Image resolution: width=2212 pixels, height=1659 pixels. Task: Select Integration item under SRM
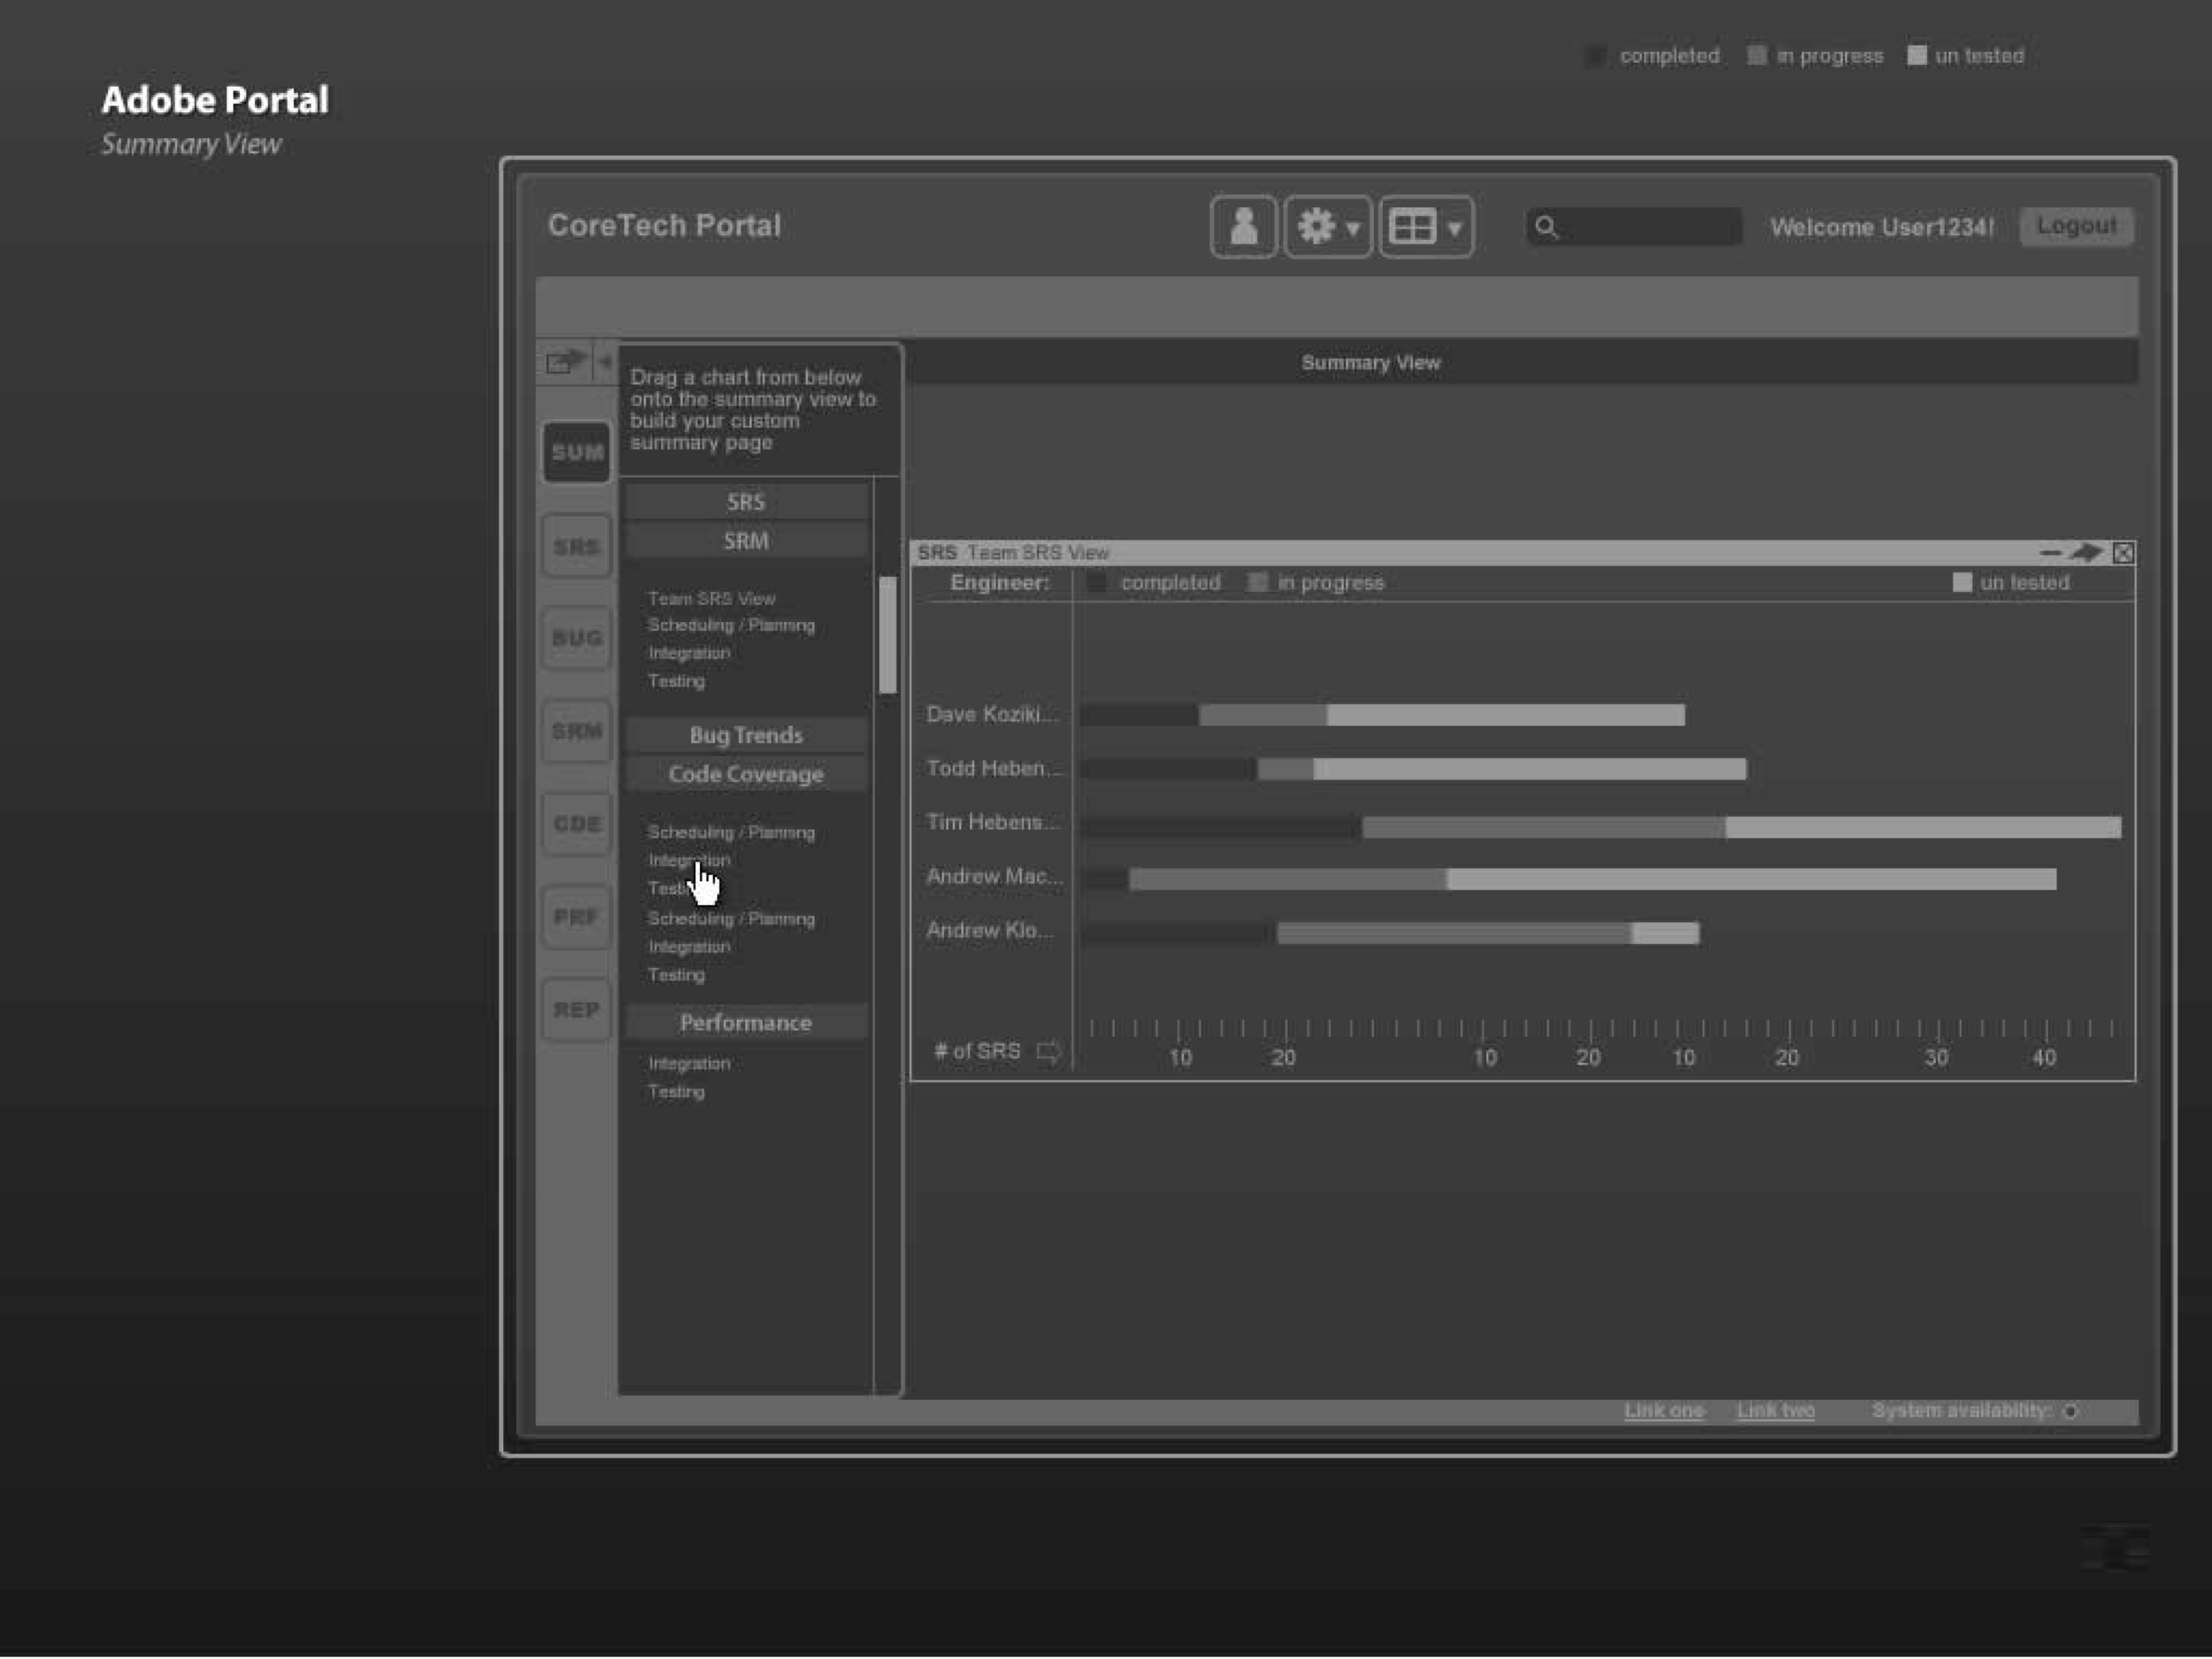[x=689, y=653]
